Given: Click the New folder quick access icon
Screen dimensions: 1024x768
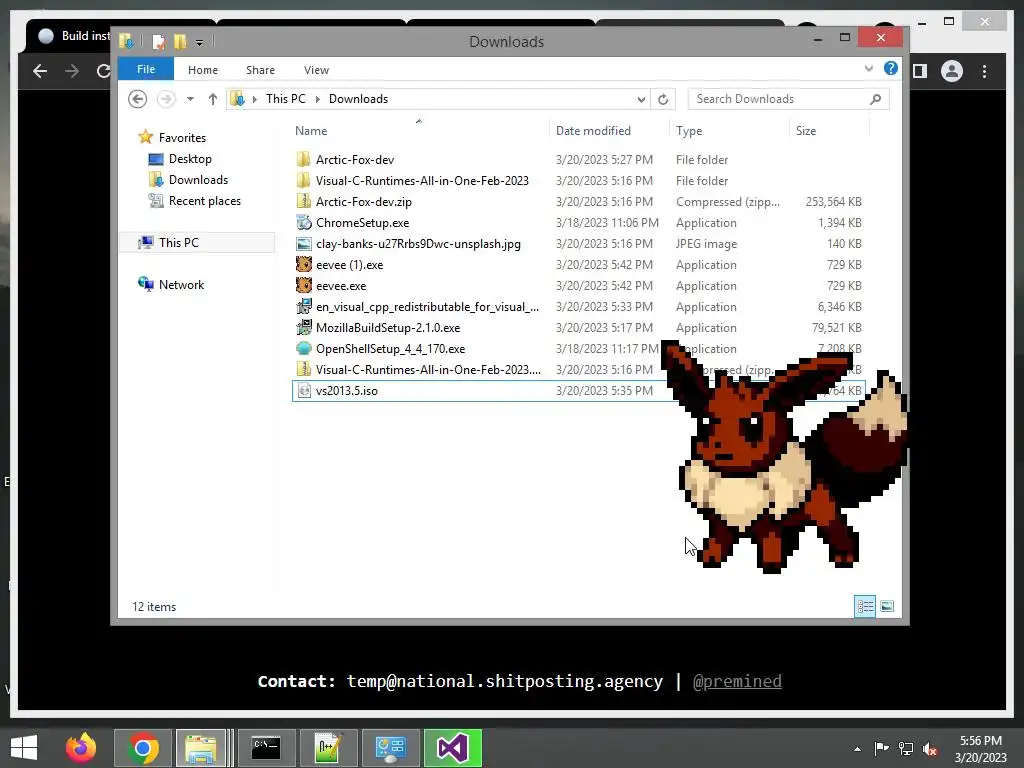Looking at the screenshot, I should tap(180, 42).
